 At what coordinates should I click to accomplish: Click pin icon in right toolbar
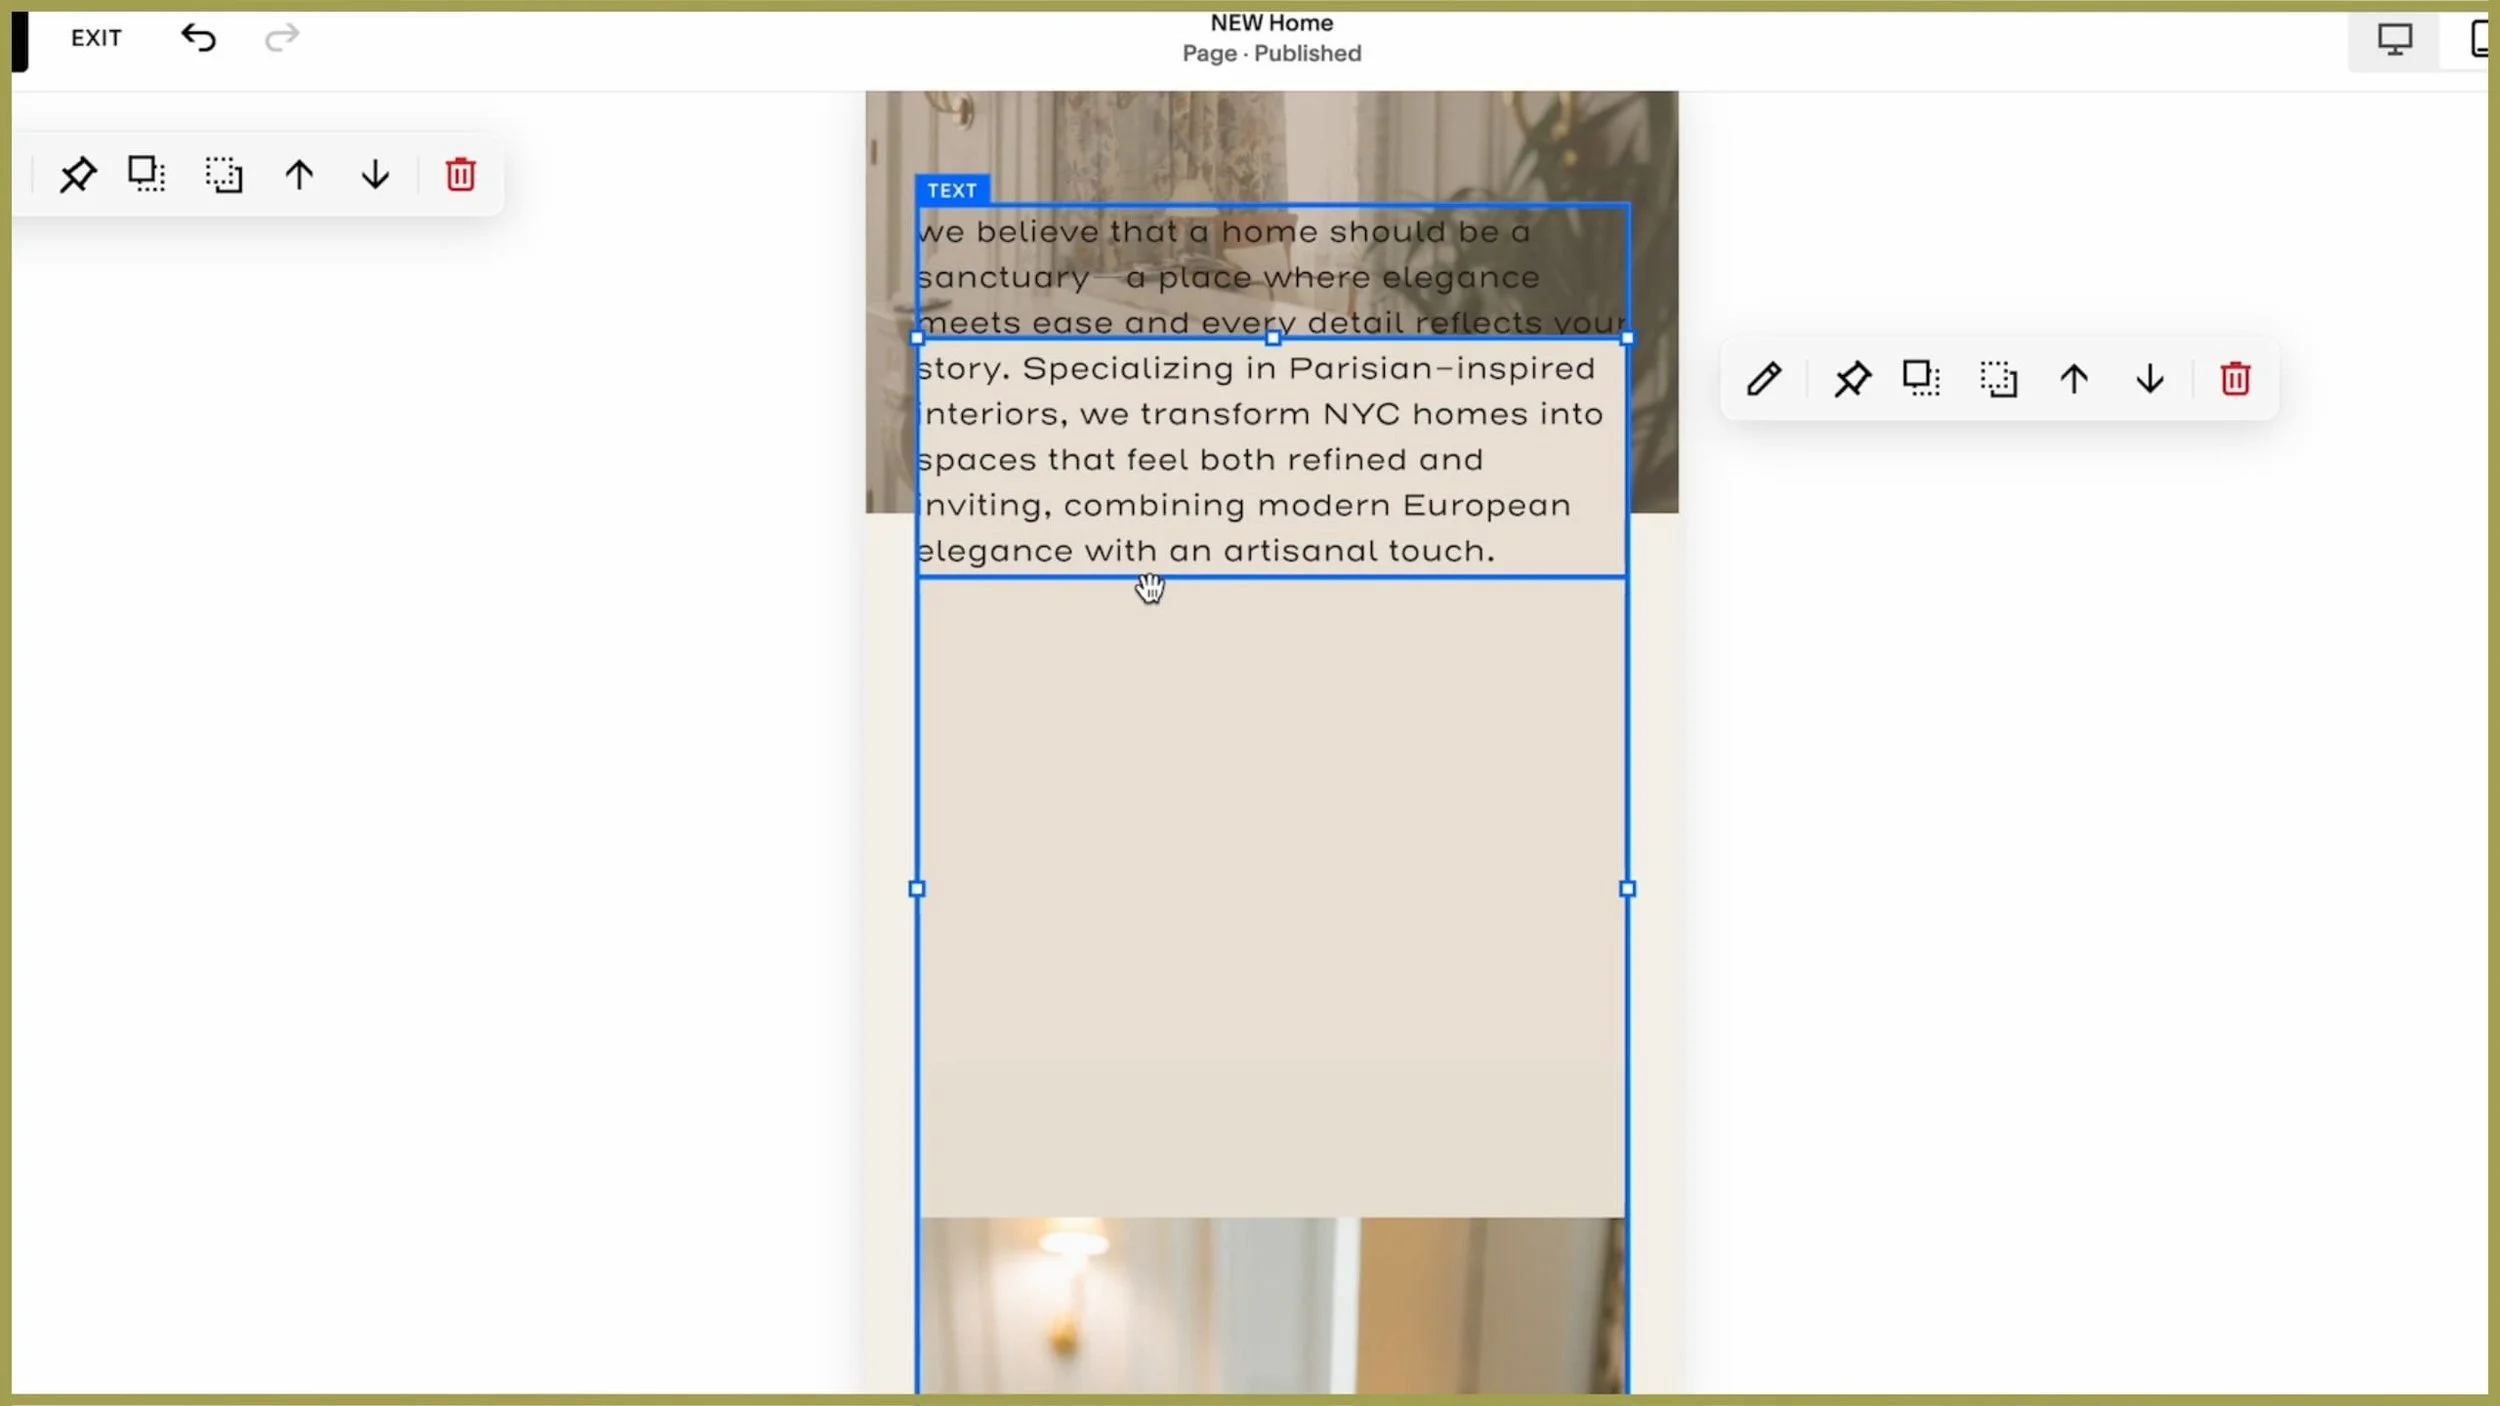[x=1852, y=379]
